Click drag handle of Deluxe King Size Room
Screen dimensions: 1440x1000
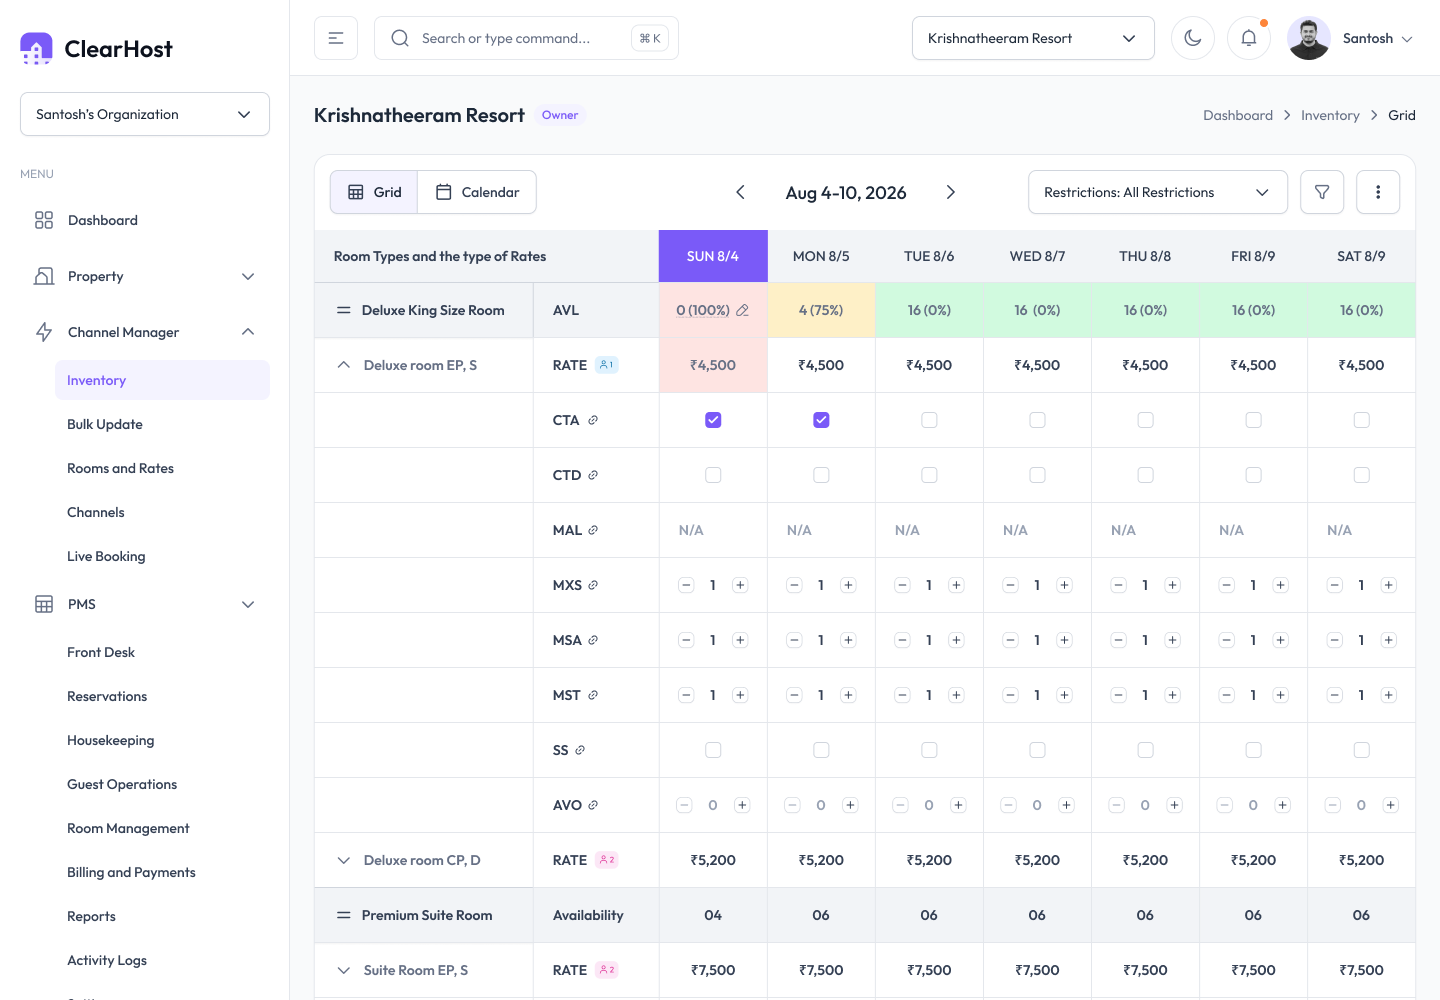pyautogui.click(x=343, y=310)
